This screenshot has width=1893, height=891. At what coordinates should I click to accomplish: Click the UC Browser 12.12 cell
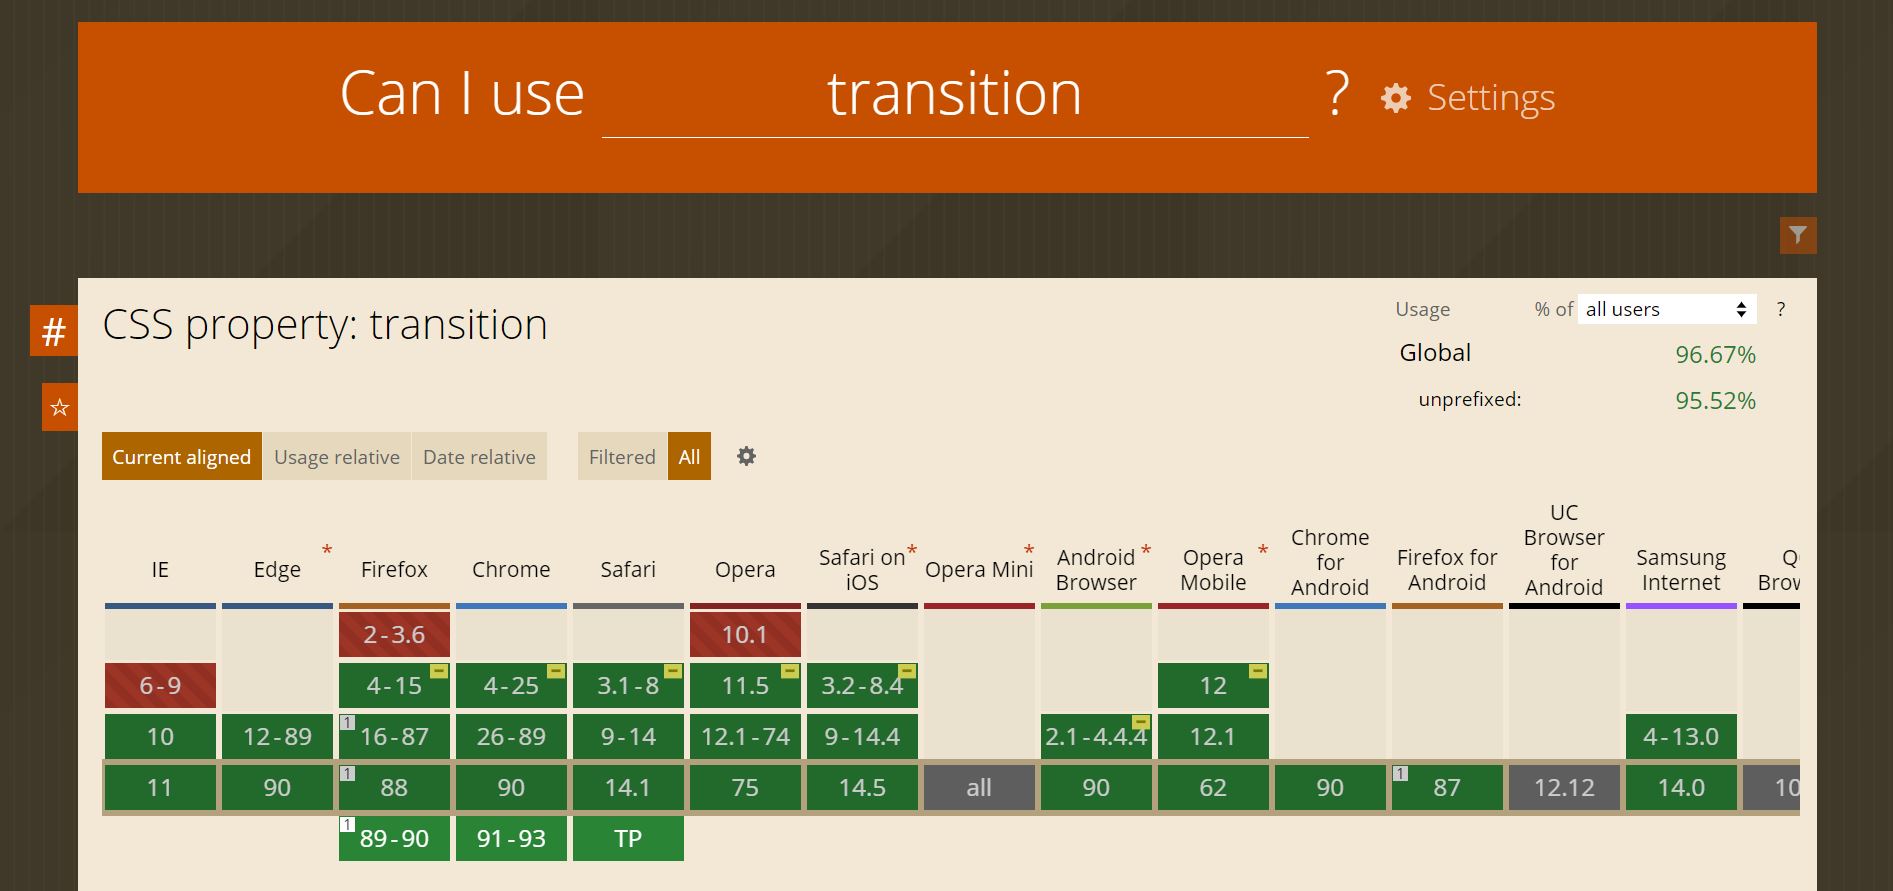click(x=1564, y=787)
